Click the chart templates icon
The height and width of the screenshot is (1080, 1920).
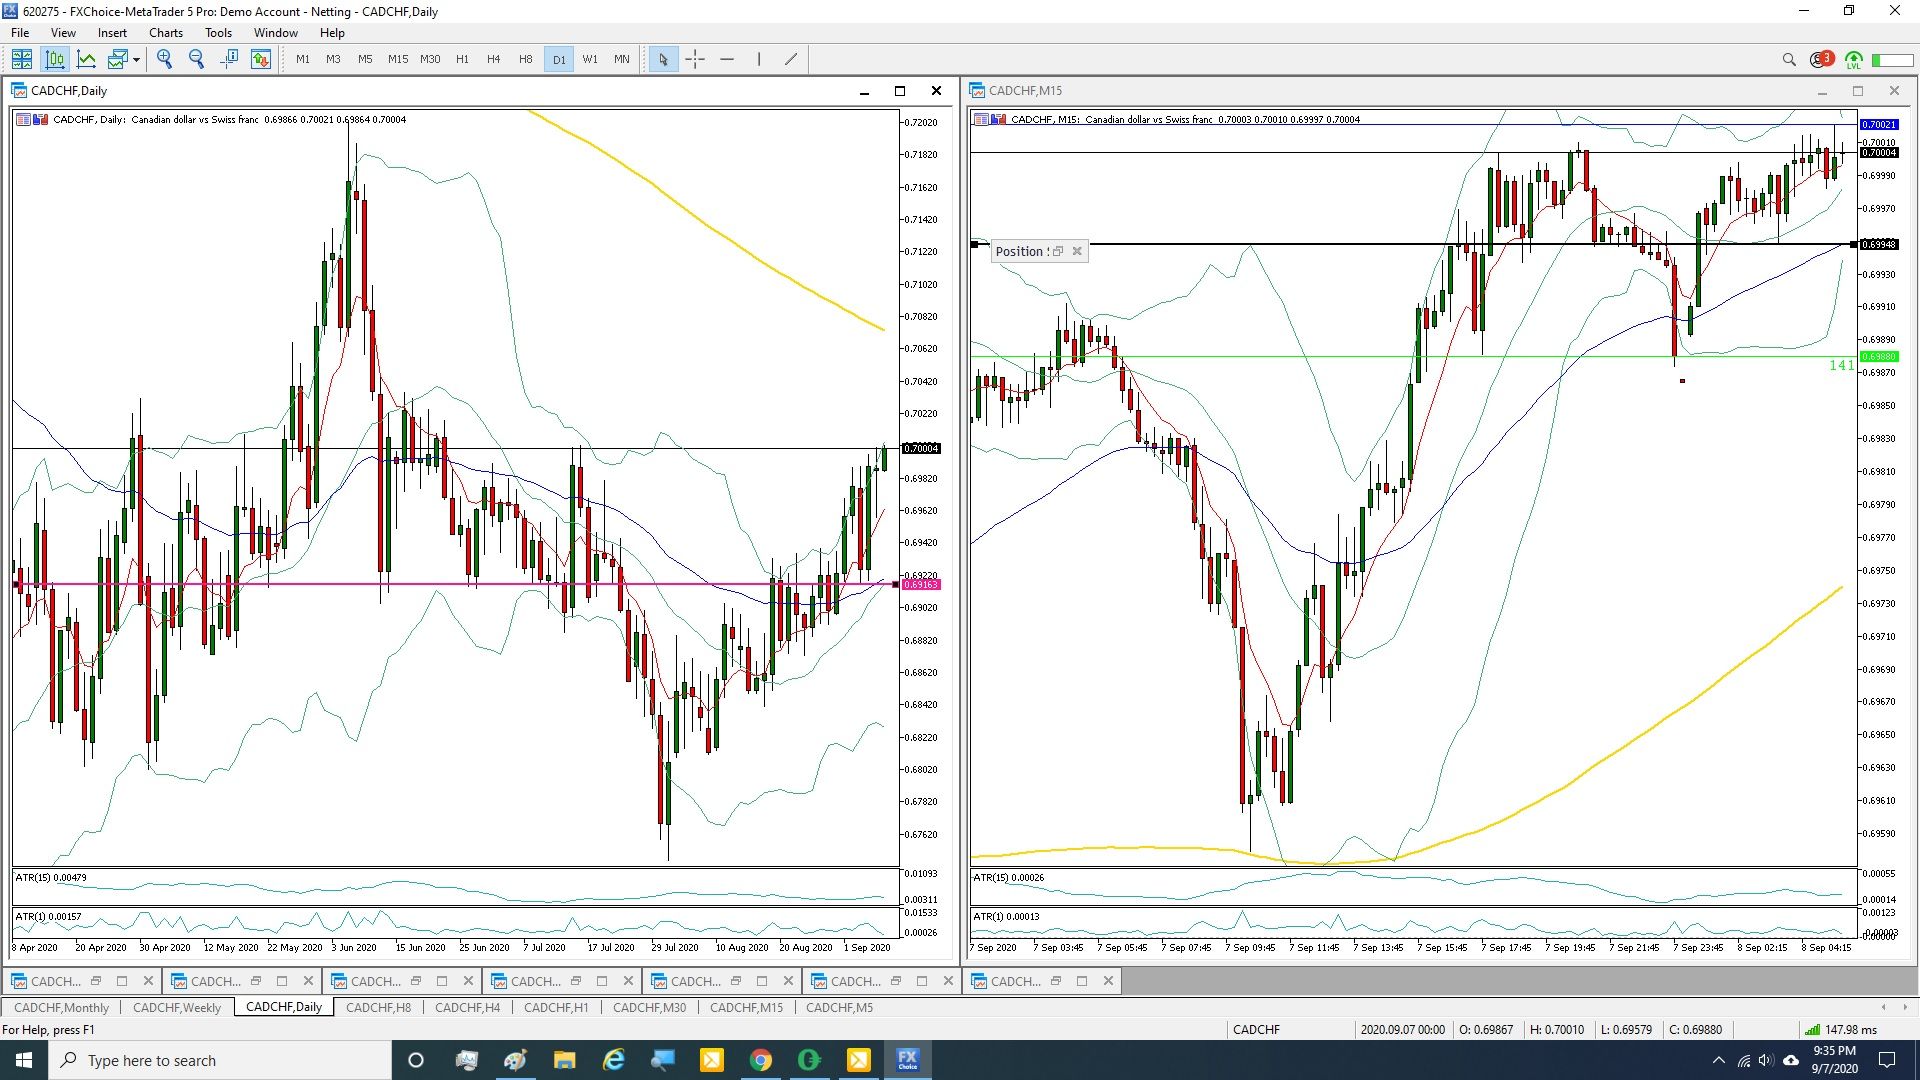pyautogui.click(x=118, y=59)
